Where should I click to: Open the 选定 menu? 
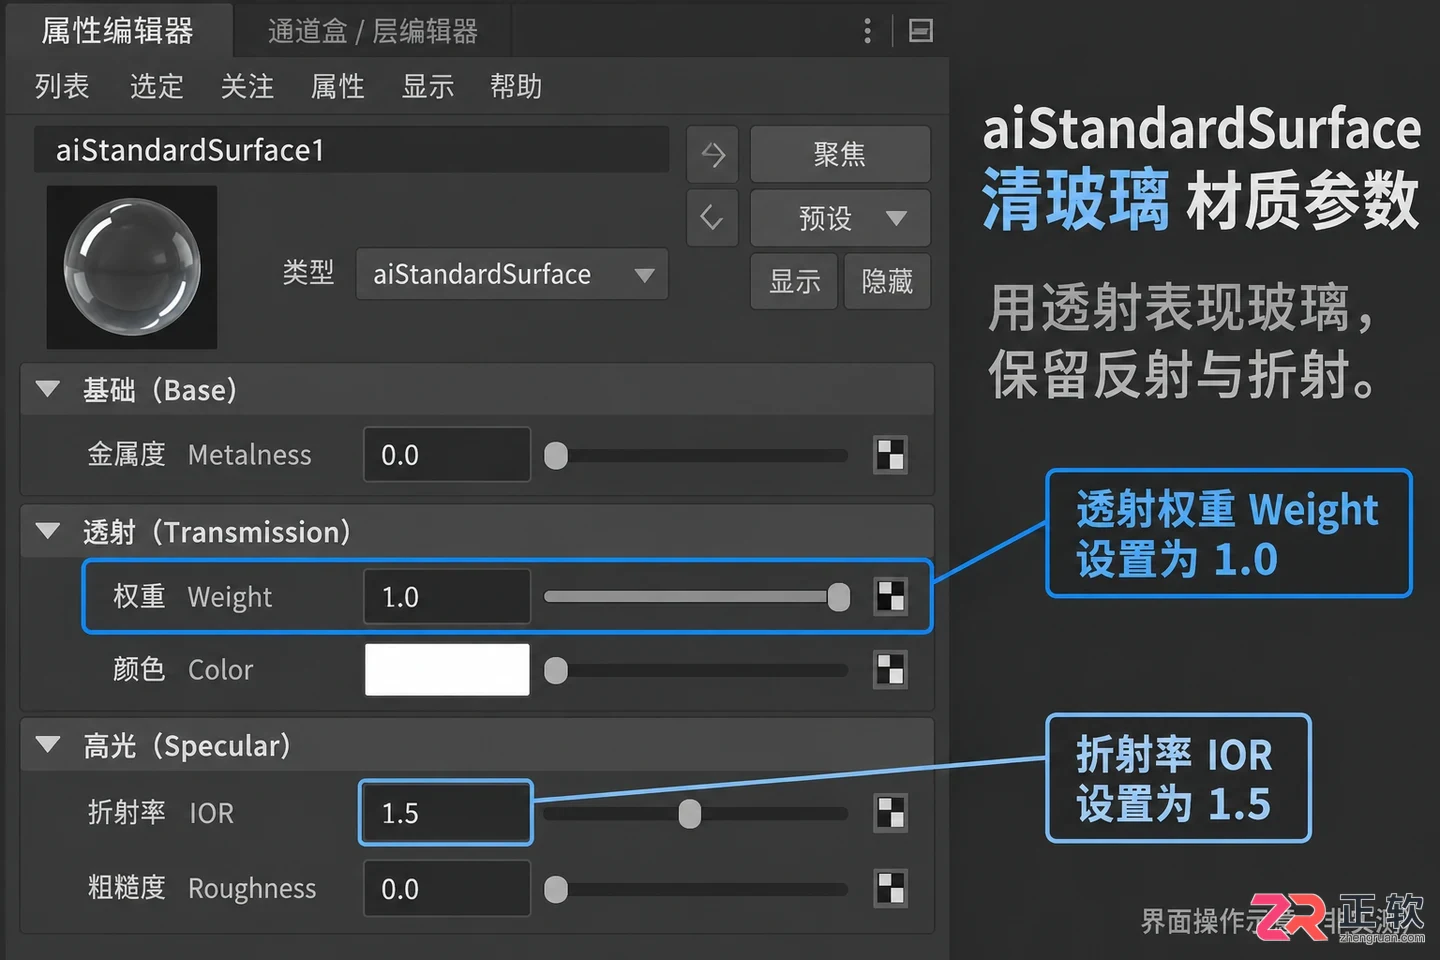(157, 87)
